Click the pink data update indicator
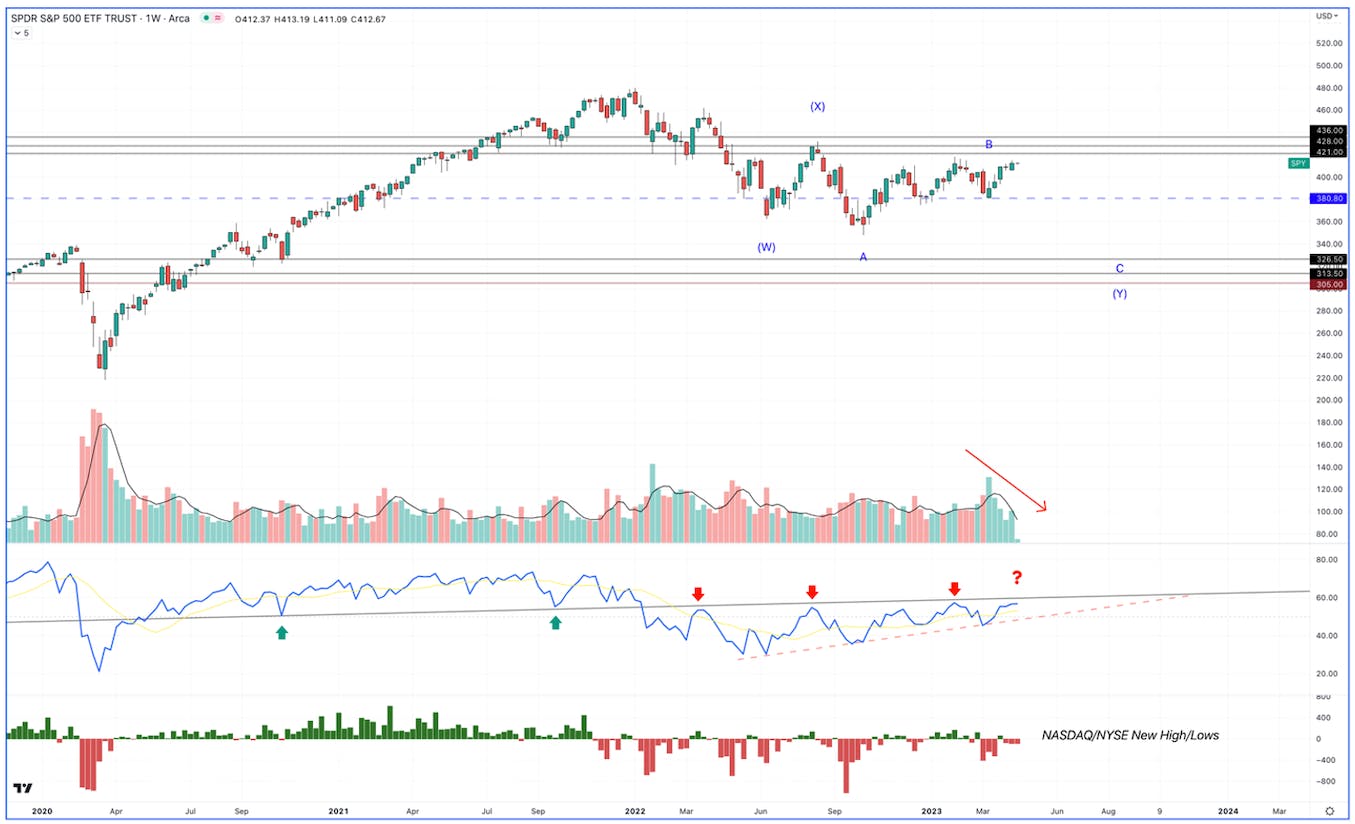Viewport: 1355px width, 824px height. tap(218, 18)
